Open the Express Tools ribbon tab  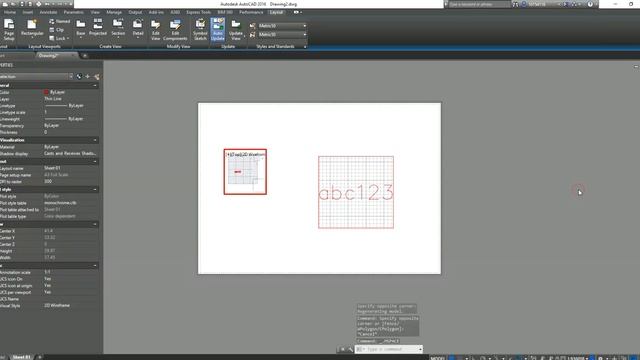(198, 12)
